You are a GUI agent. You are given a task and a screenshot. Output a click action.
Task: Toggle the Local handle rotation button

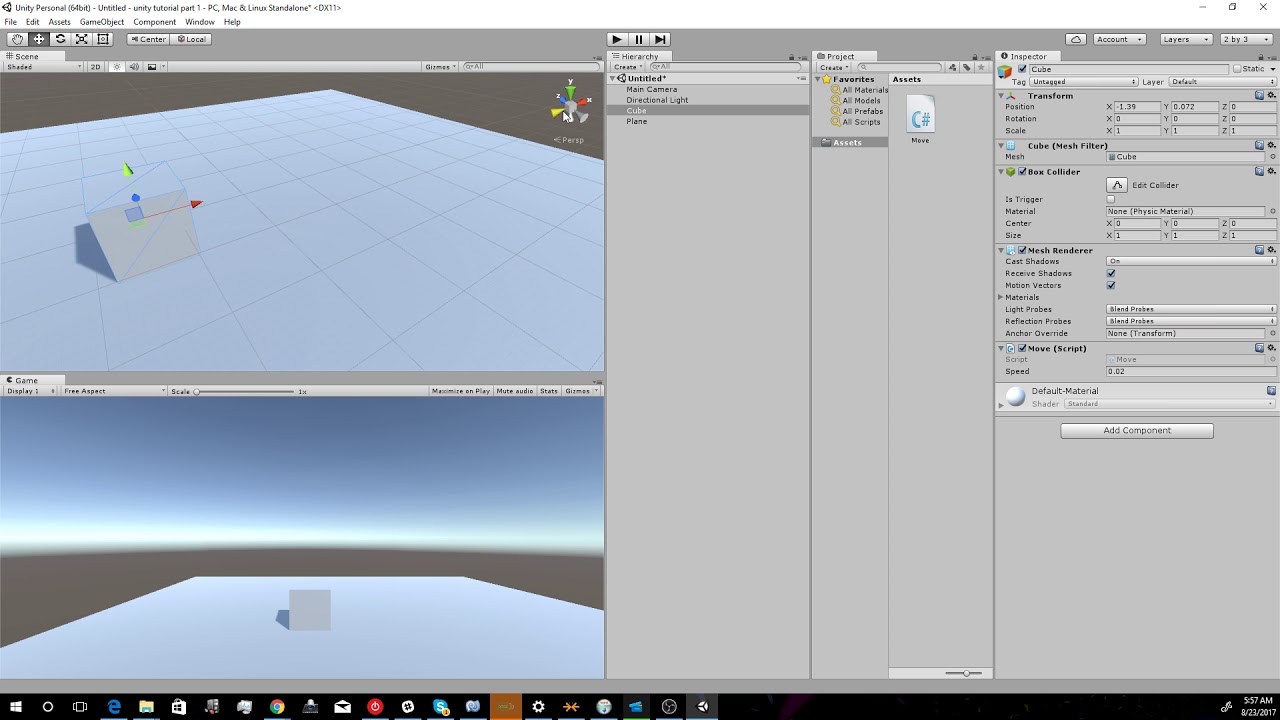tap(190, 39)
